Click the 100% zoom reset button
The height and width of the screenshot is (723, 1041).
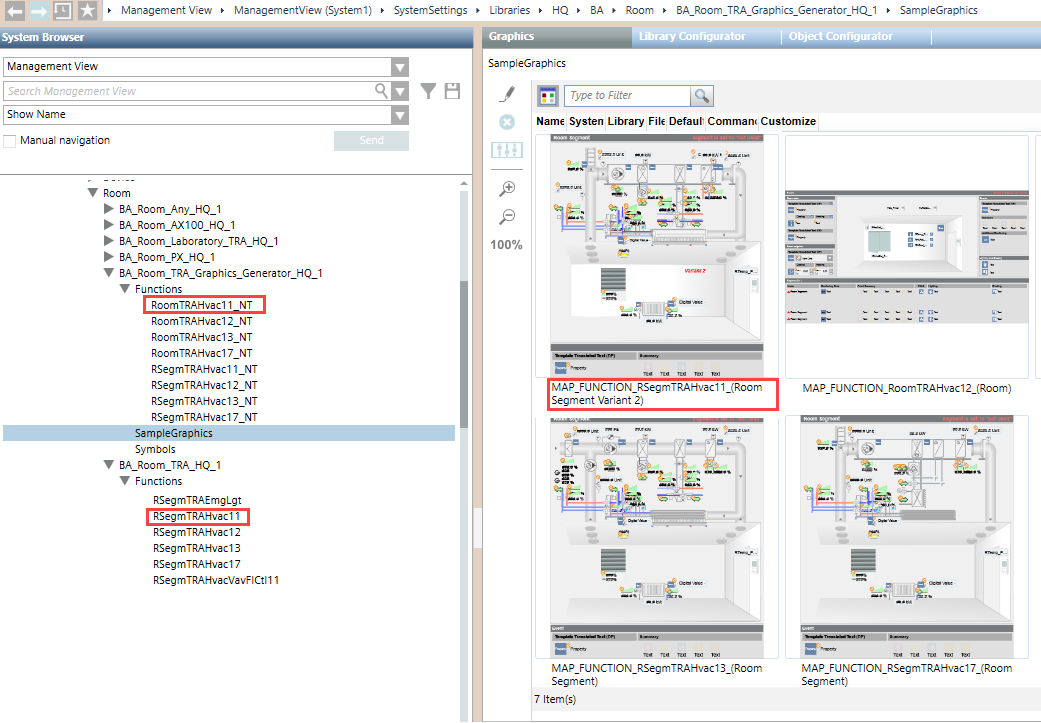click(507, 245)
